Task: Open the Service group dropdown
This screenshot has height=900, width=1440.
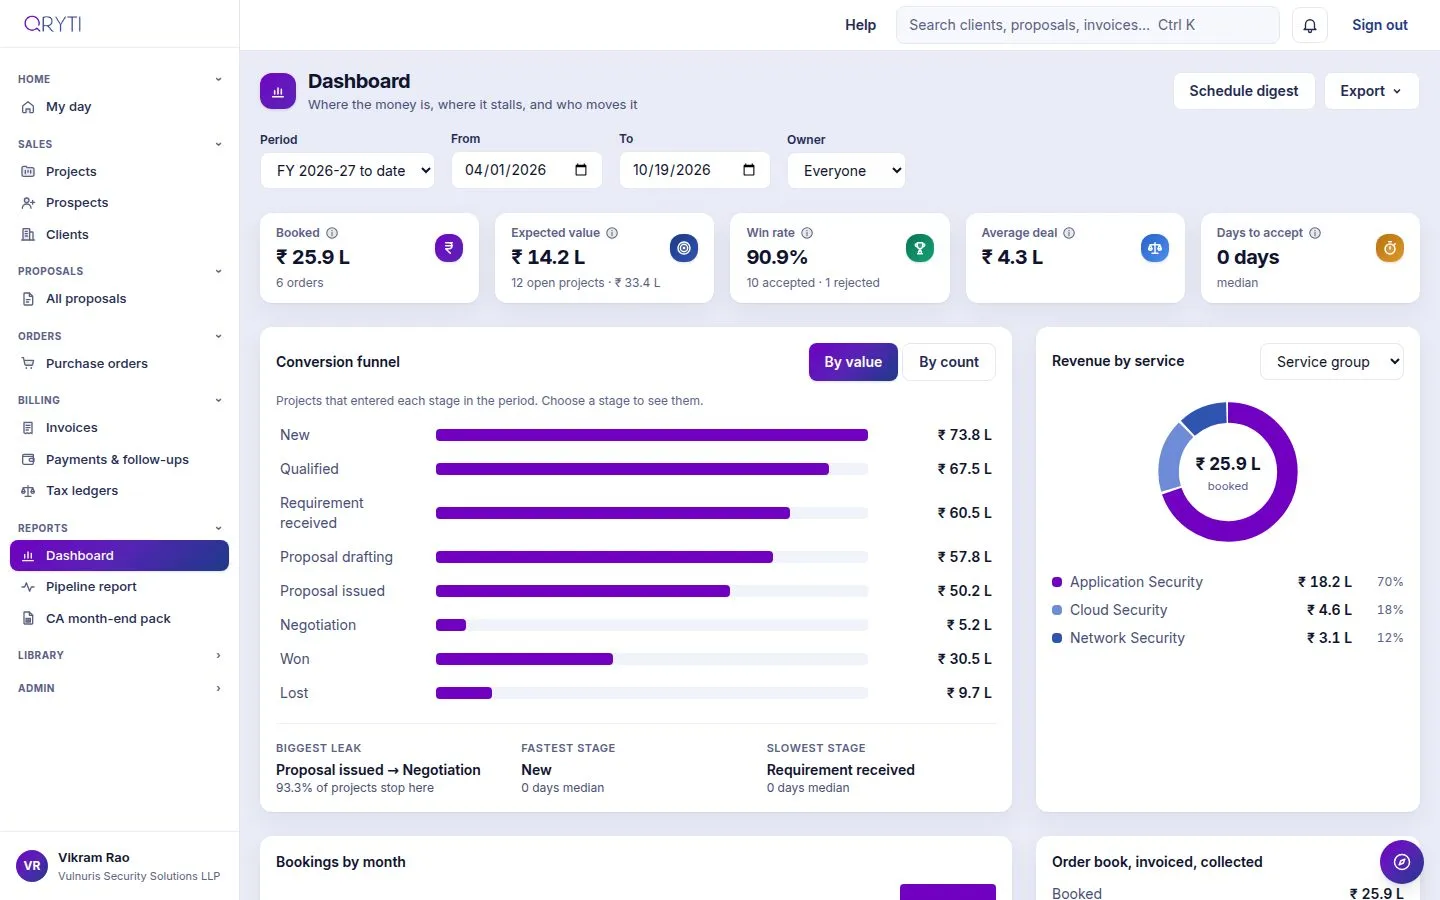Action: click(1332, 362)
